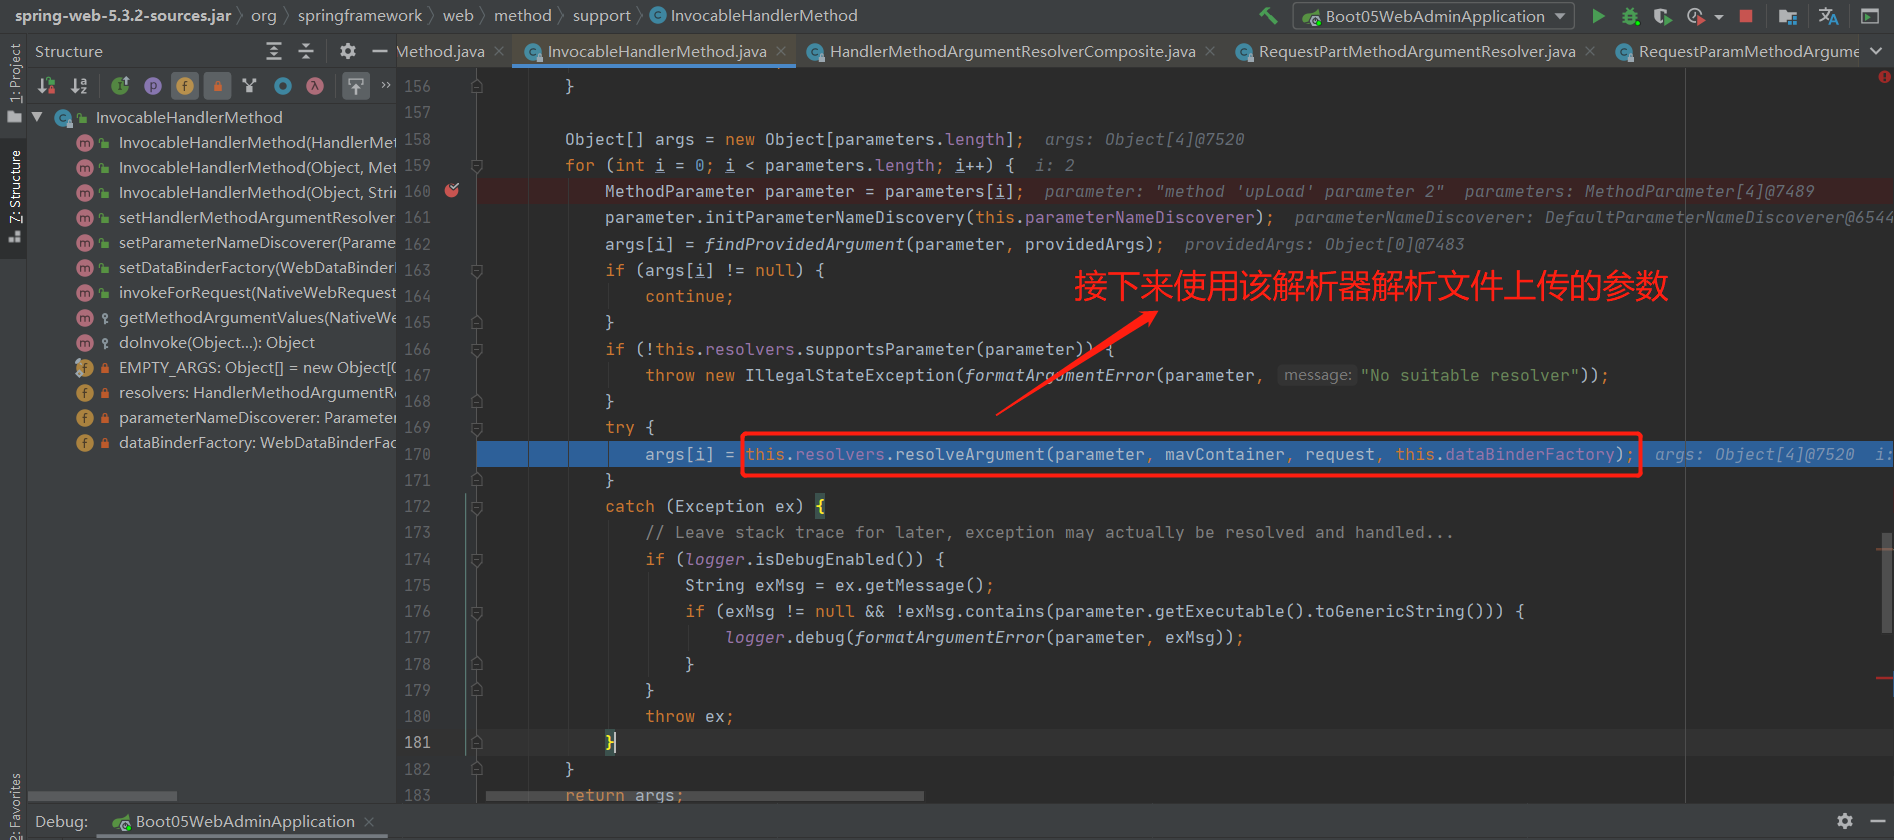Switch to RequestParamMethodArgume… tab

click(x=1737, y=51)
